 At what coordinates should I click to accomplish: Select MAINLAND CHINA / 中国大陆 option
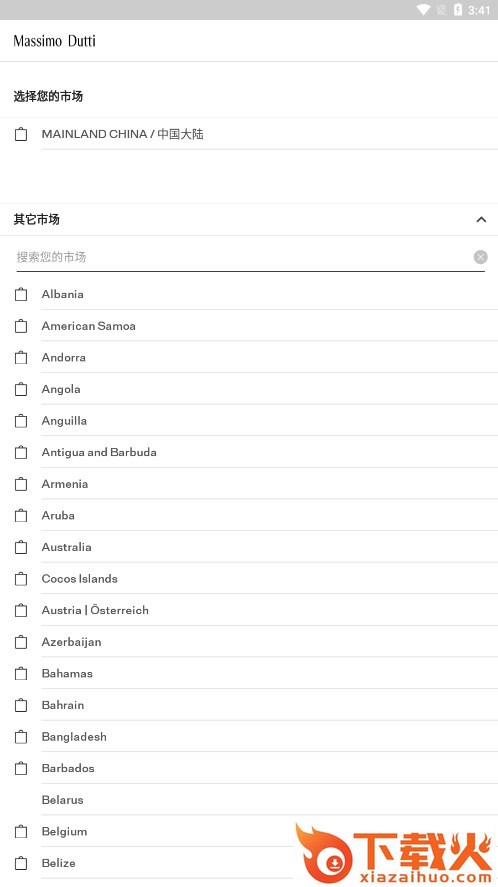(249, 134)
